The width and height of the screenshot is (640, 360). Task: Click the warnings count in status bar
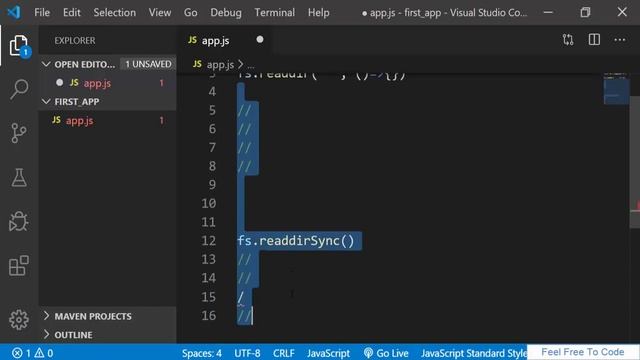coord(44,353)
